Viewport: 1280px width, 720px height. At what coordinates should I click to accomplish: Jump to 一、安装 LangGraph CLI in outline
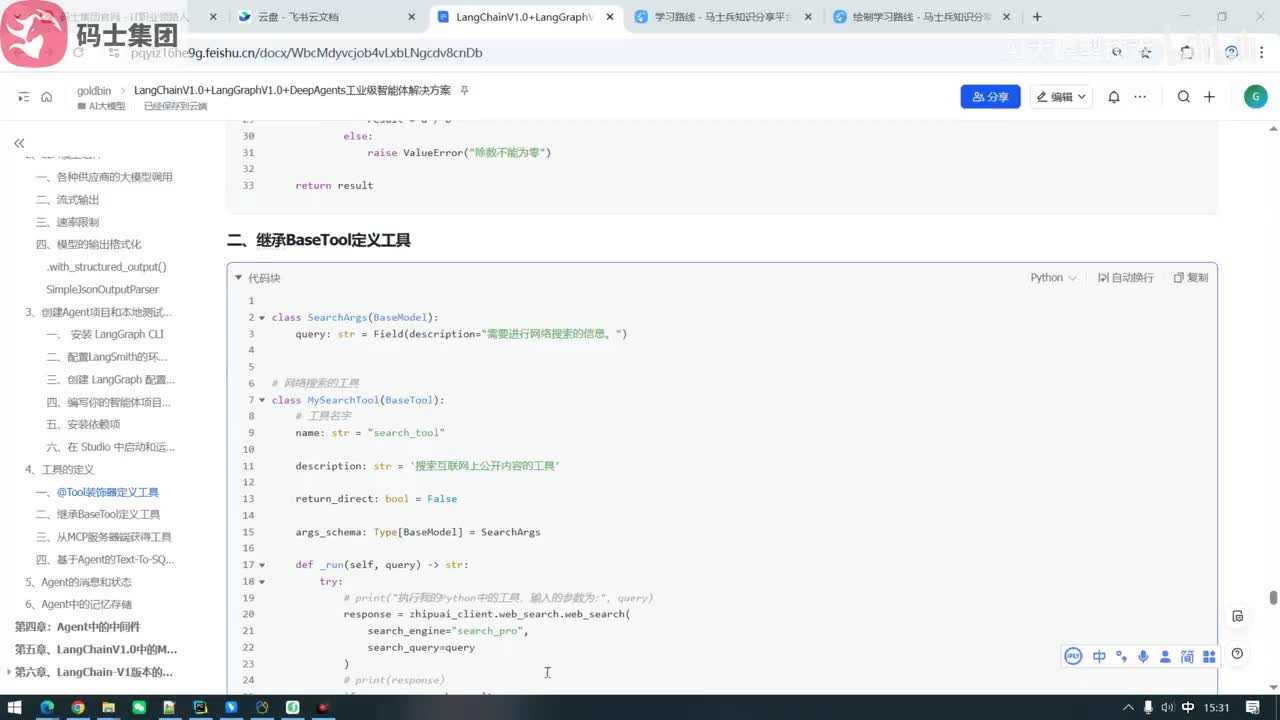tap(105, 334)
